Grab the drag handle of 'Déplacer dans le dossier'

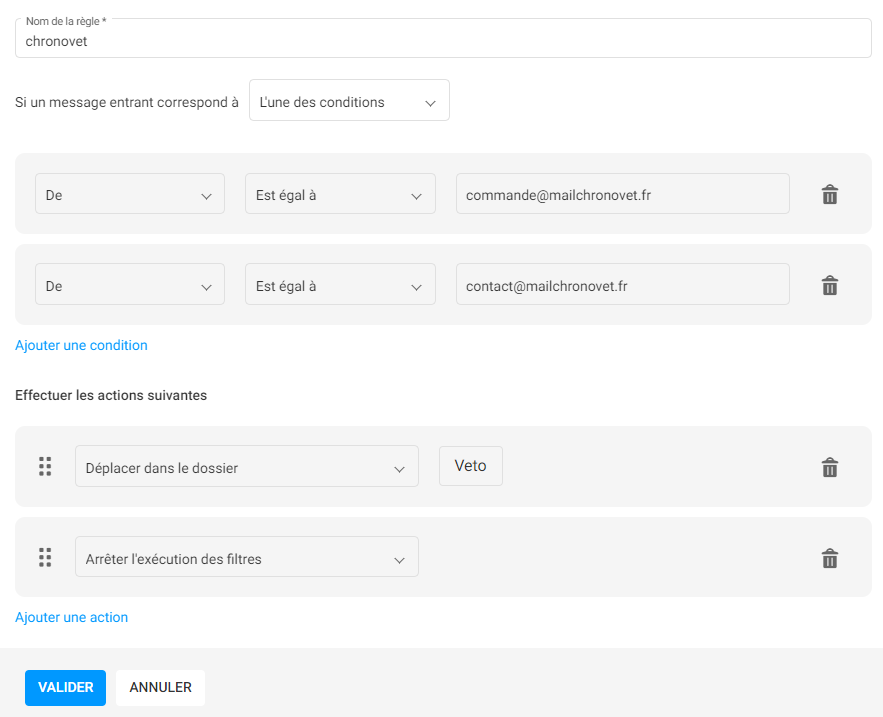[45, 466]
